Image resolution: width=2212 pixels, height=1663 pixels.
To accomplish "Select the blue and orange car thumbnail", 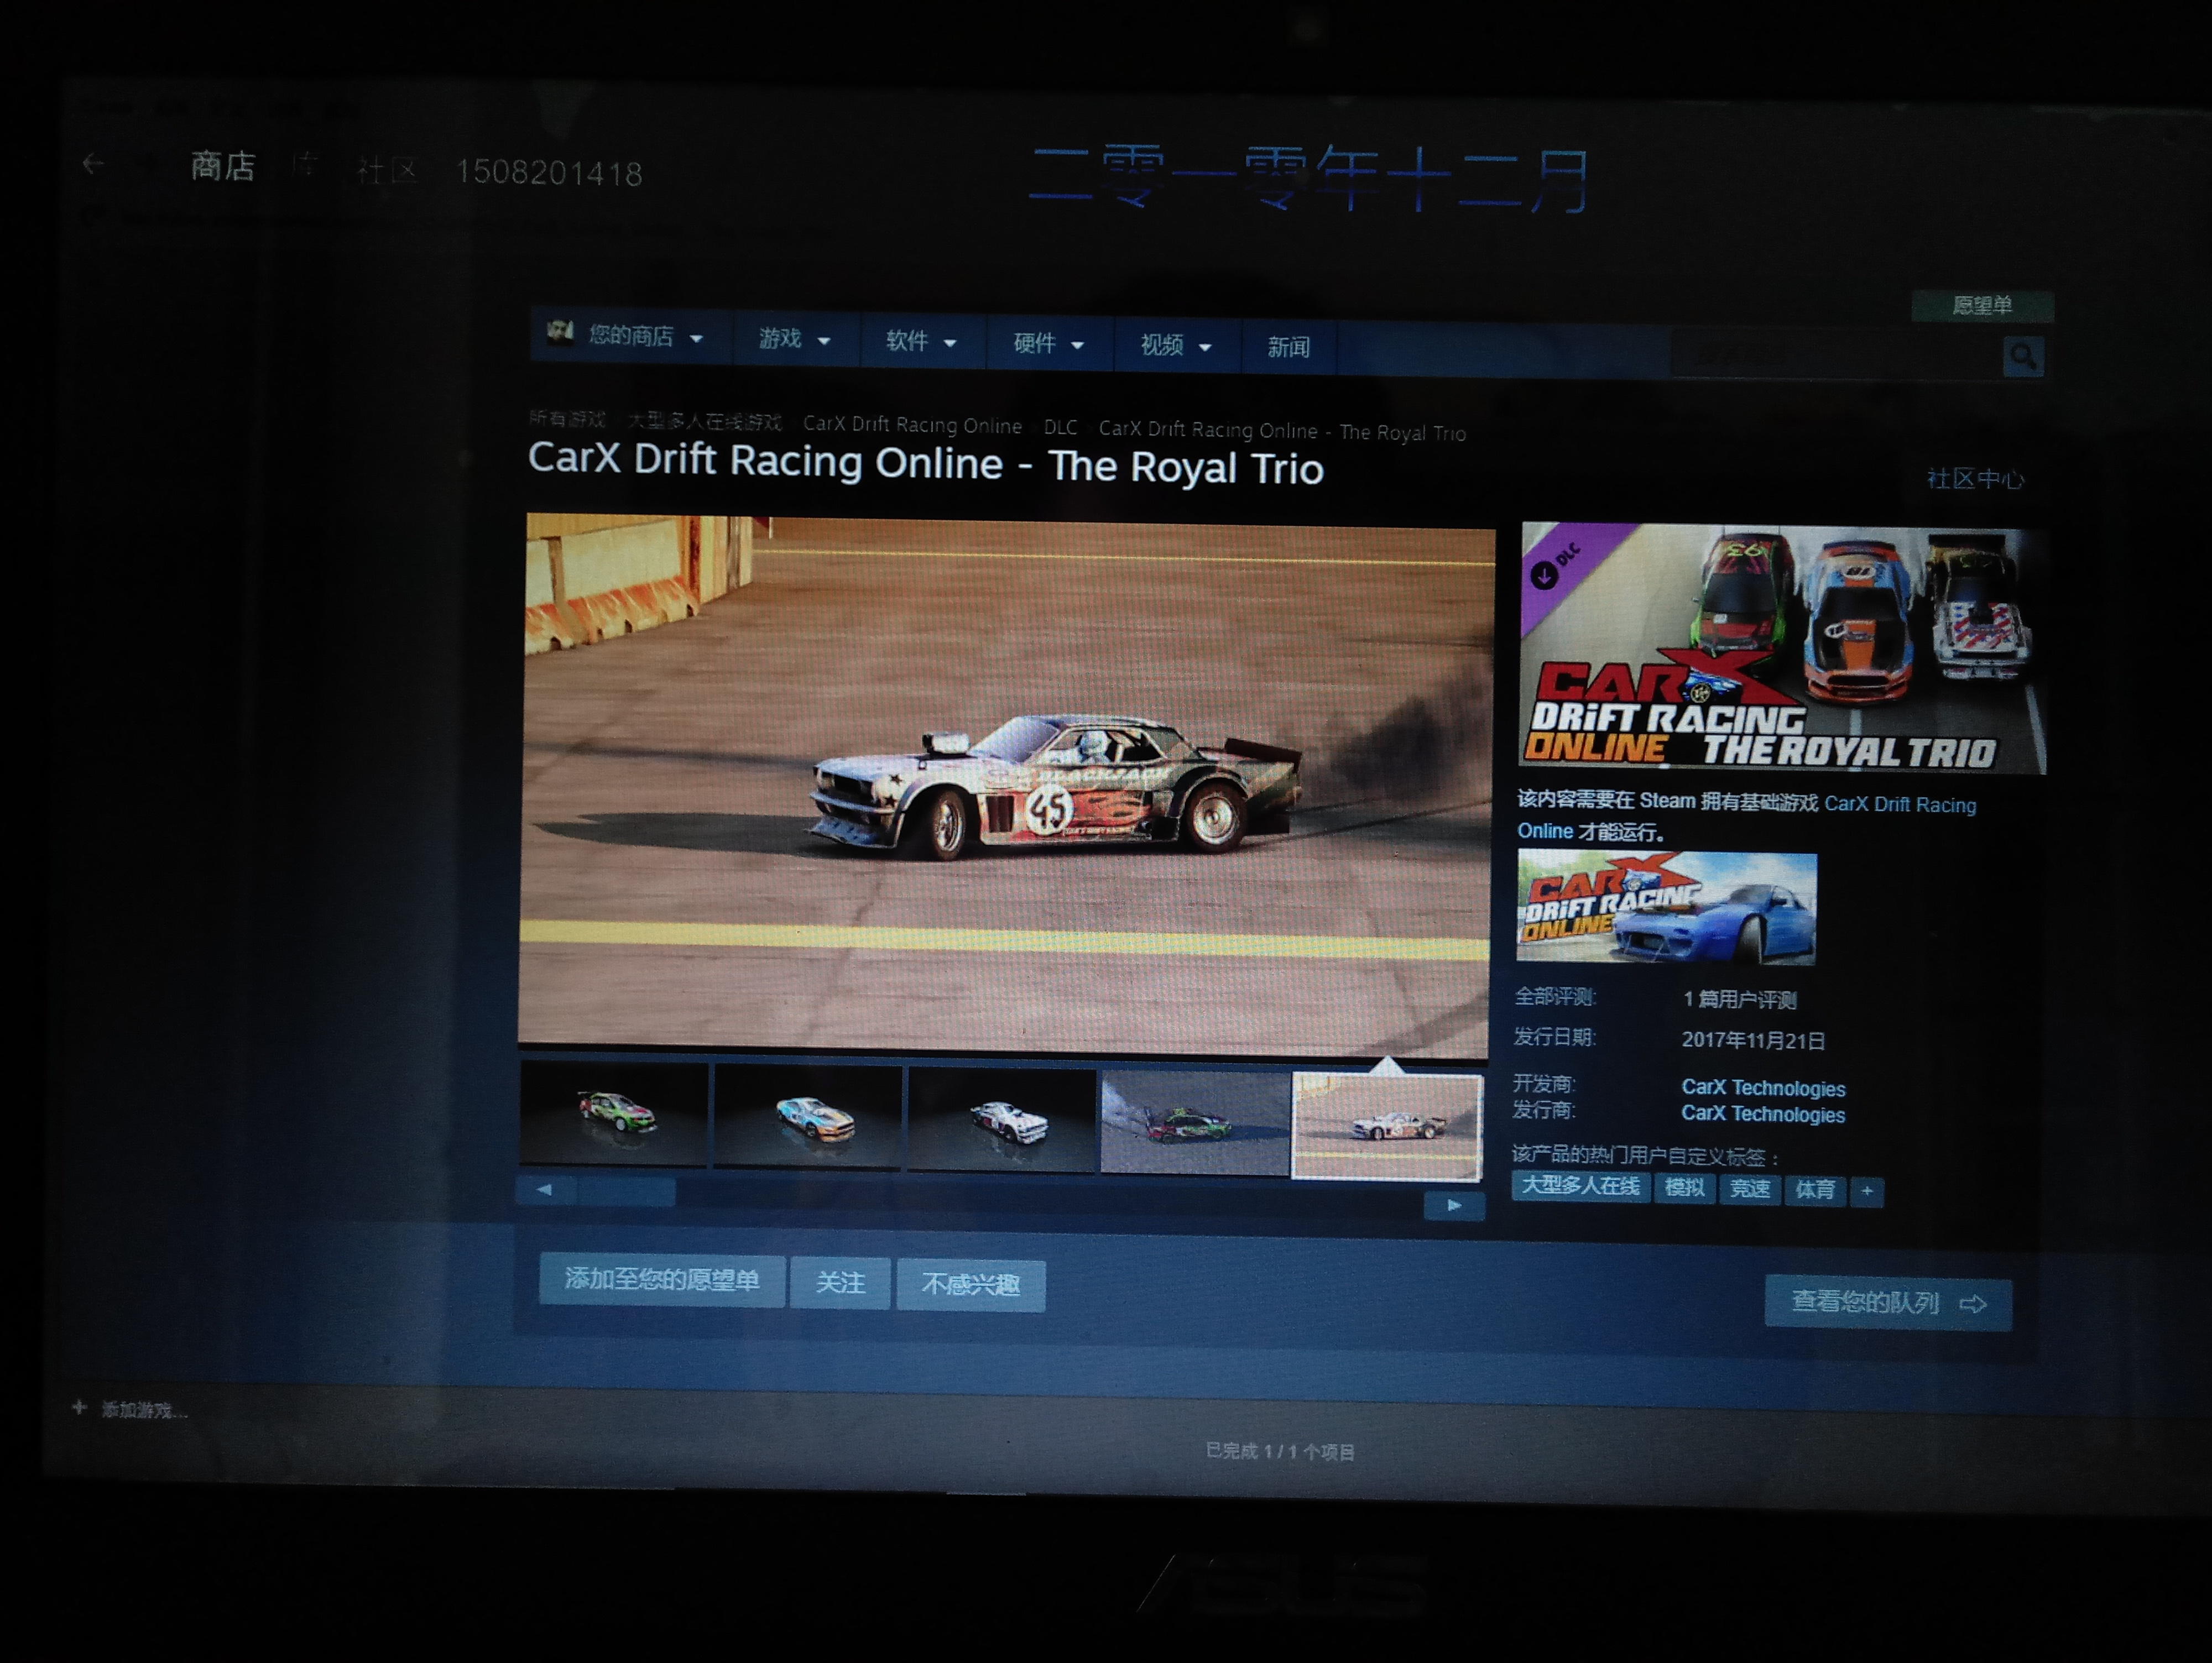I will tap(808, 1117).
